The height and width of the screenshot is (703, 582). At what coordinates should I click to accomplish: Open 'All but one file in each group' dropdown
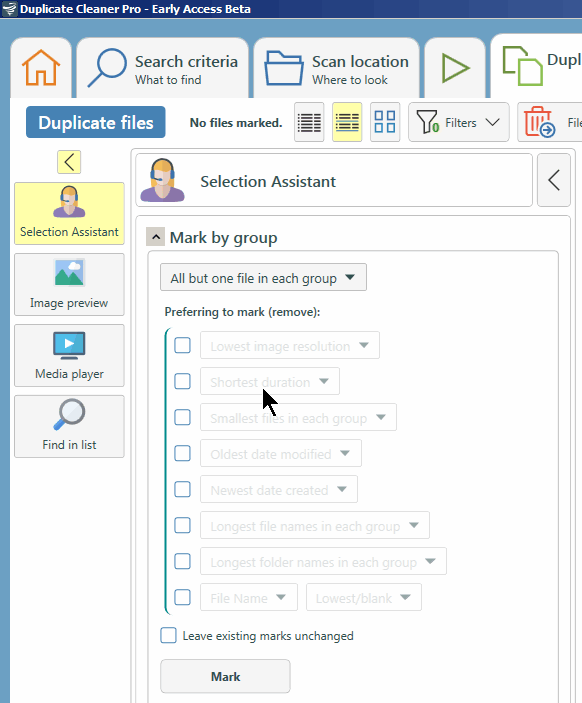263,278
